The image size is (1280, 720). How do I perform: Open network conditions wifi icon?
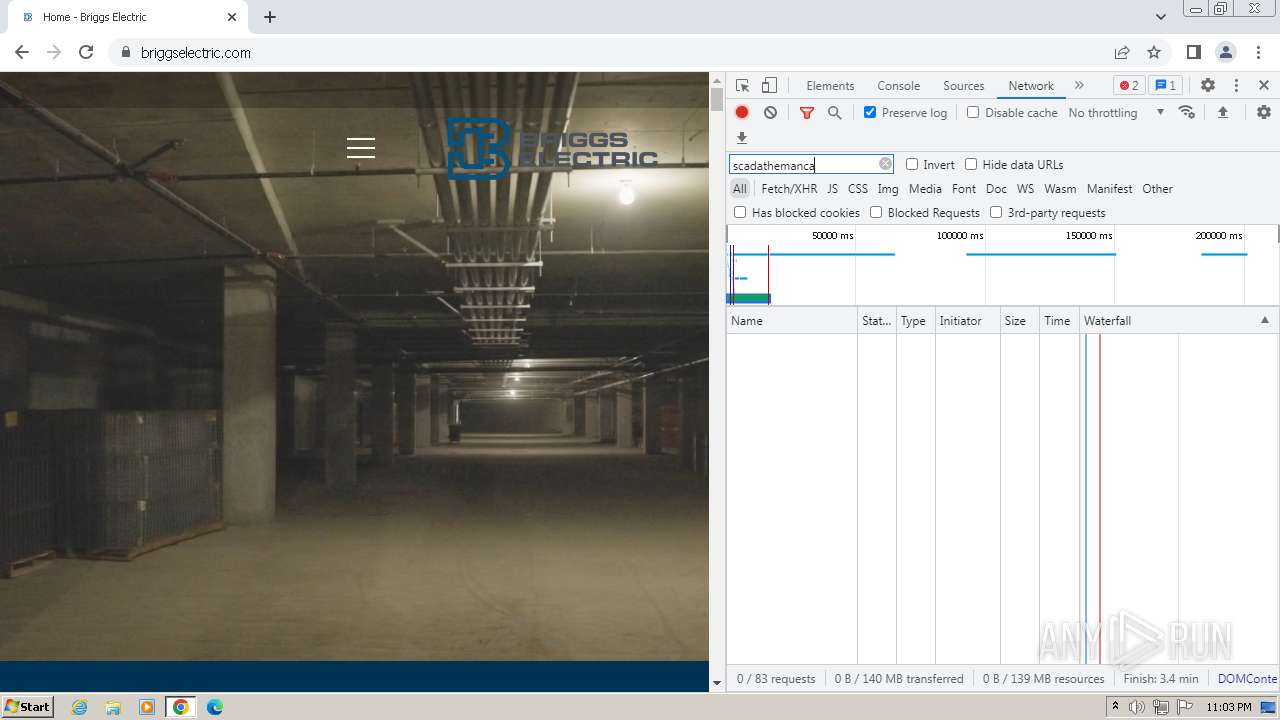[x=1187, y=112]
